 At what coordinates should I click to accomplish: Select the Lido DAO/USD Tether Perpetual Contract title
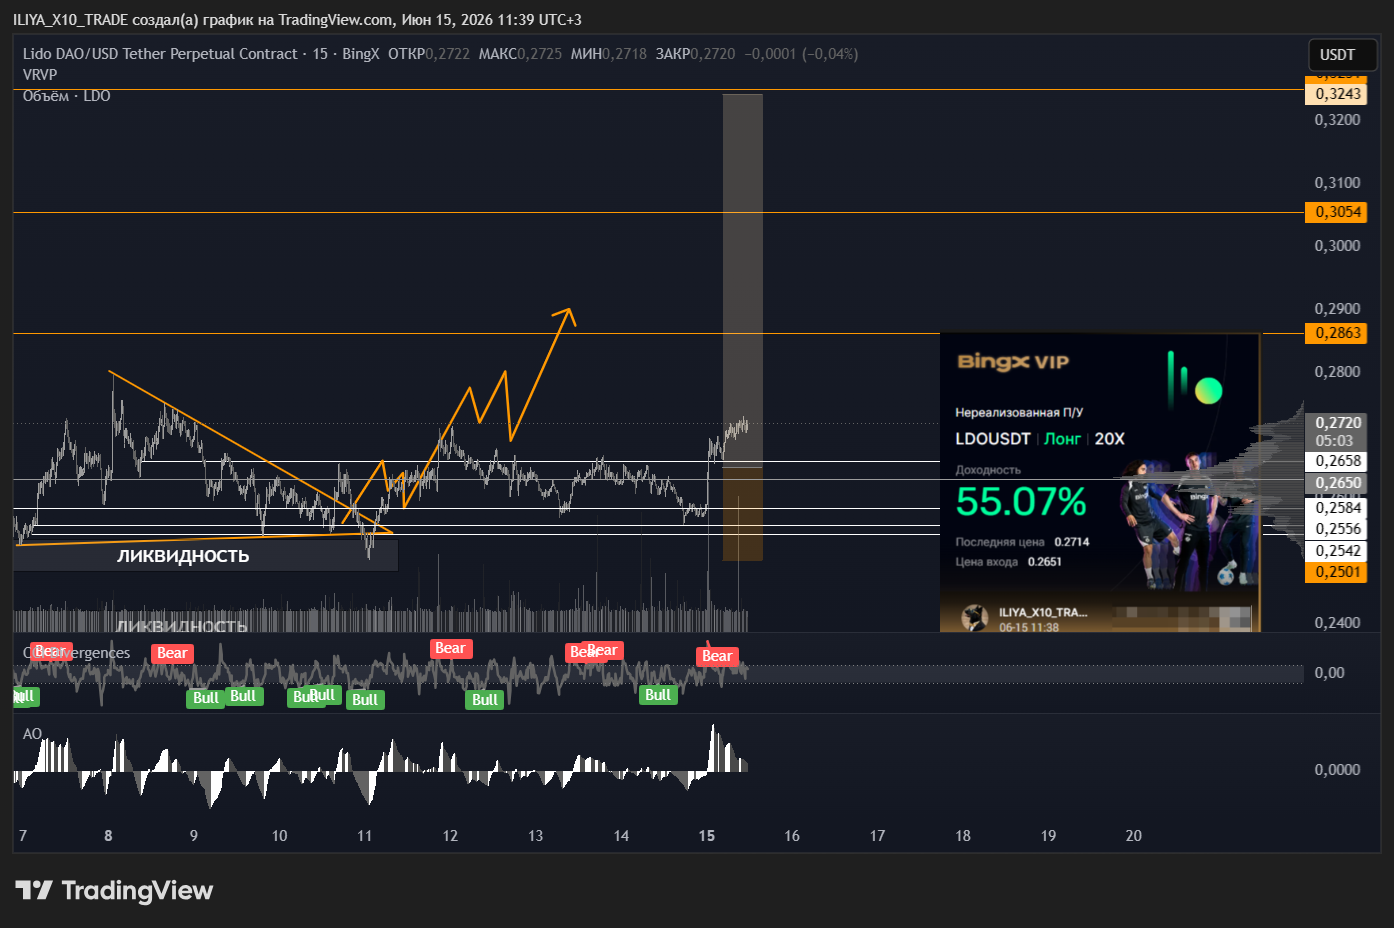[x=160, y=54]
